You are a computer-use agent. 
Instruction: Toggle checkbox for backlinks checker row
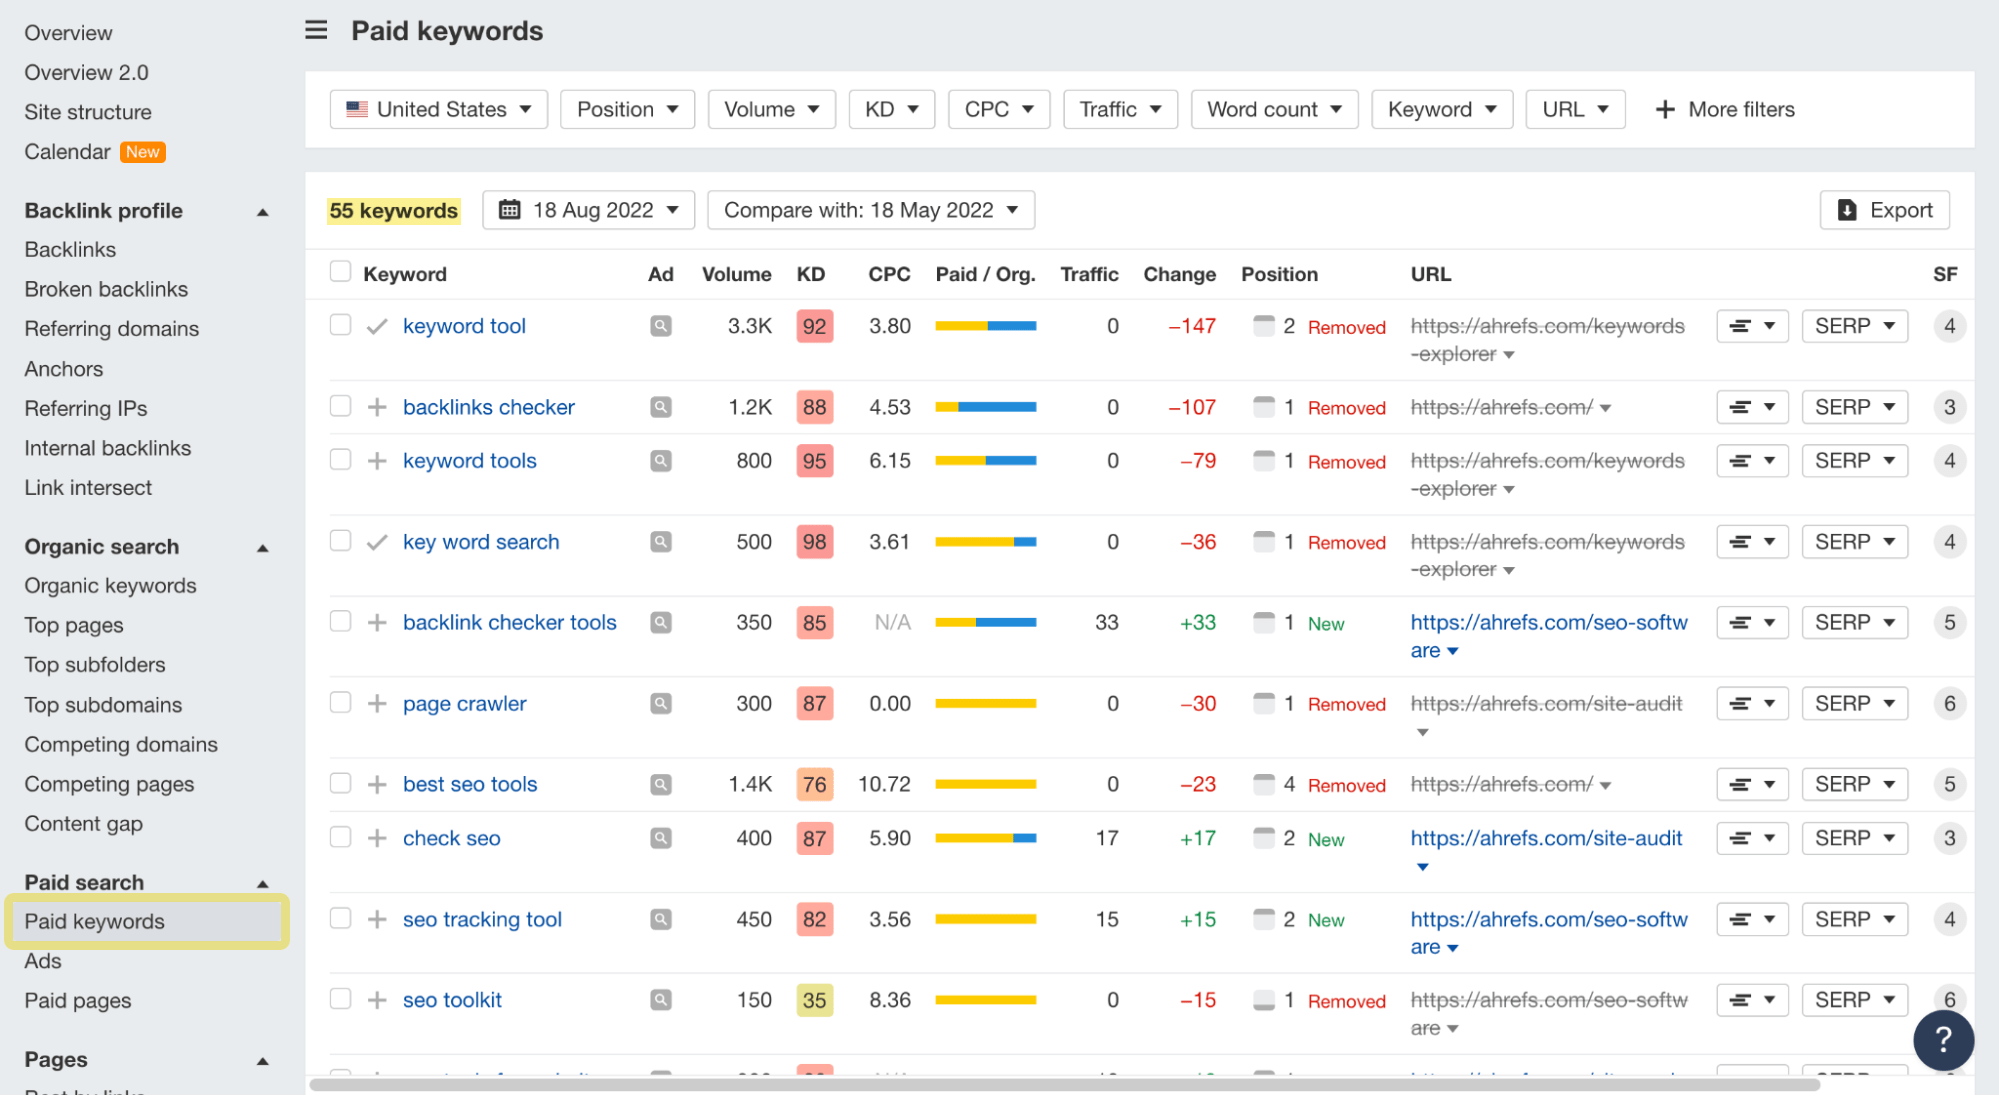(x=340, y=406)
